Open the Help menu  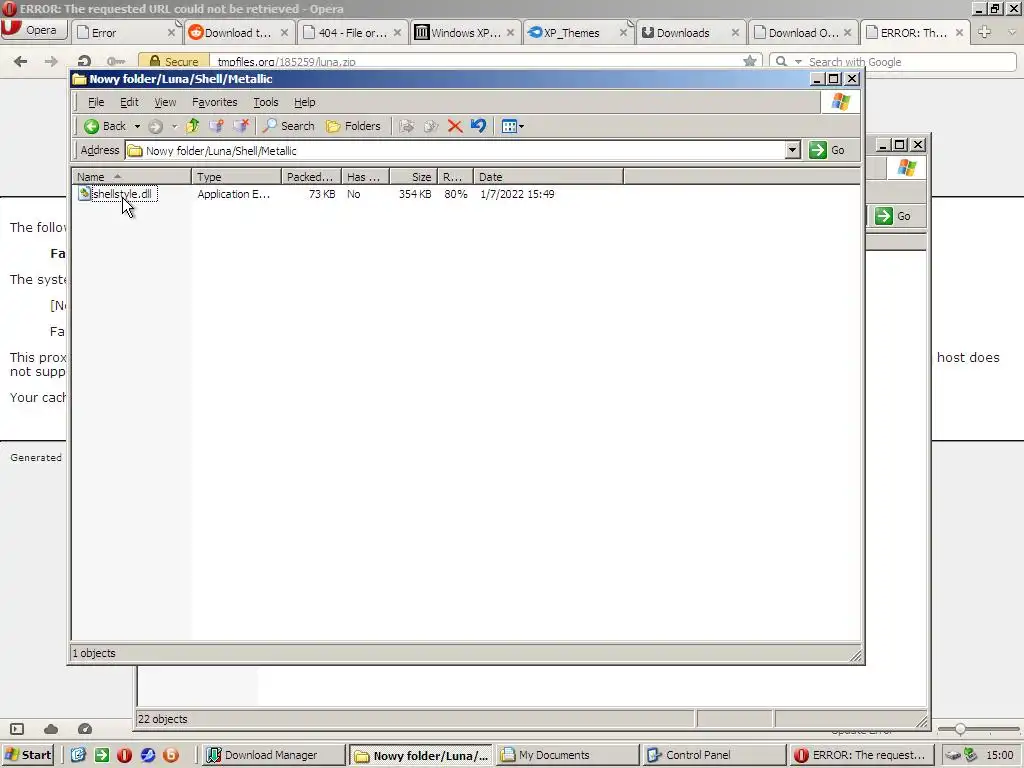tap(304, 102)
